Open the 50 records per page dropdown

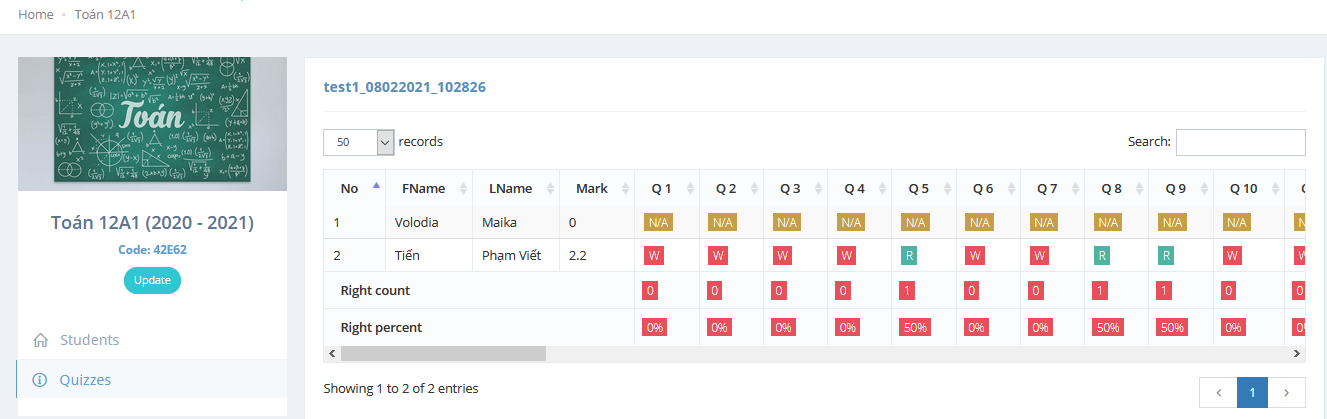pos(359,142)
